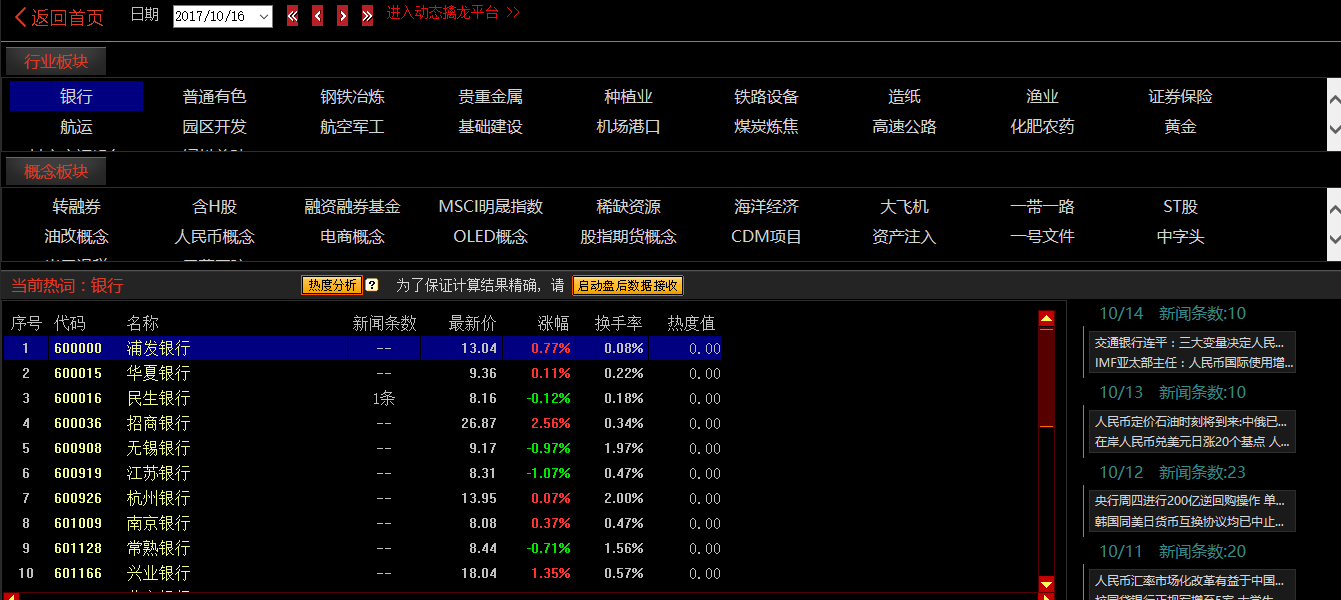Click the 返回首页 back arrow
Viewport: 1341px width, 600px height.
point(20,17)
